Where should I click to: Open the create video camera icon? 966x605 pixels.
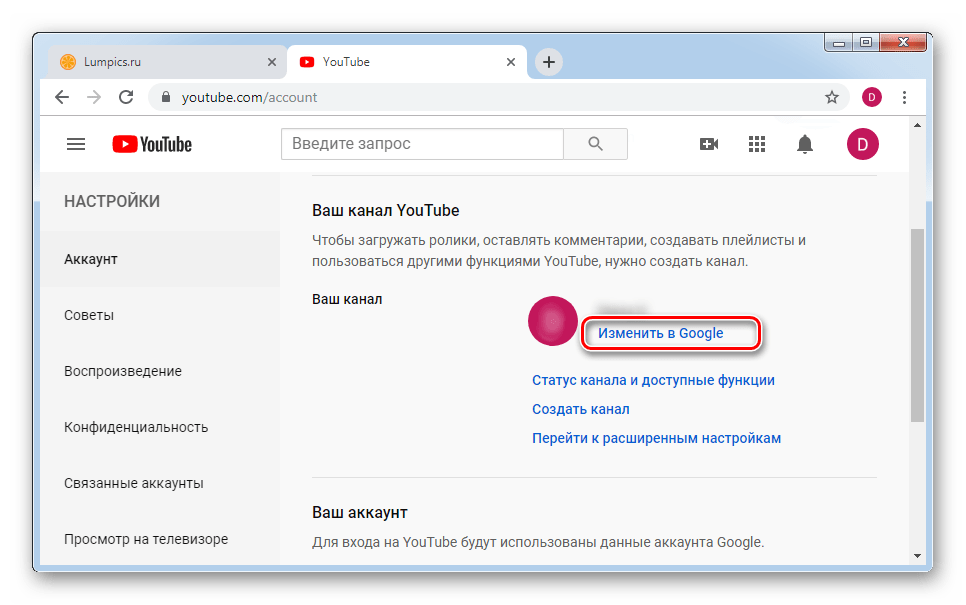point(708,144)
